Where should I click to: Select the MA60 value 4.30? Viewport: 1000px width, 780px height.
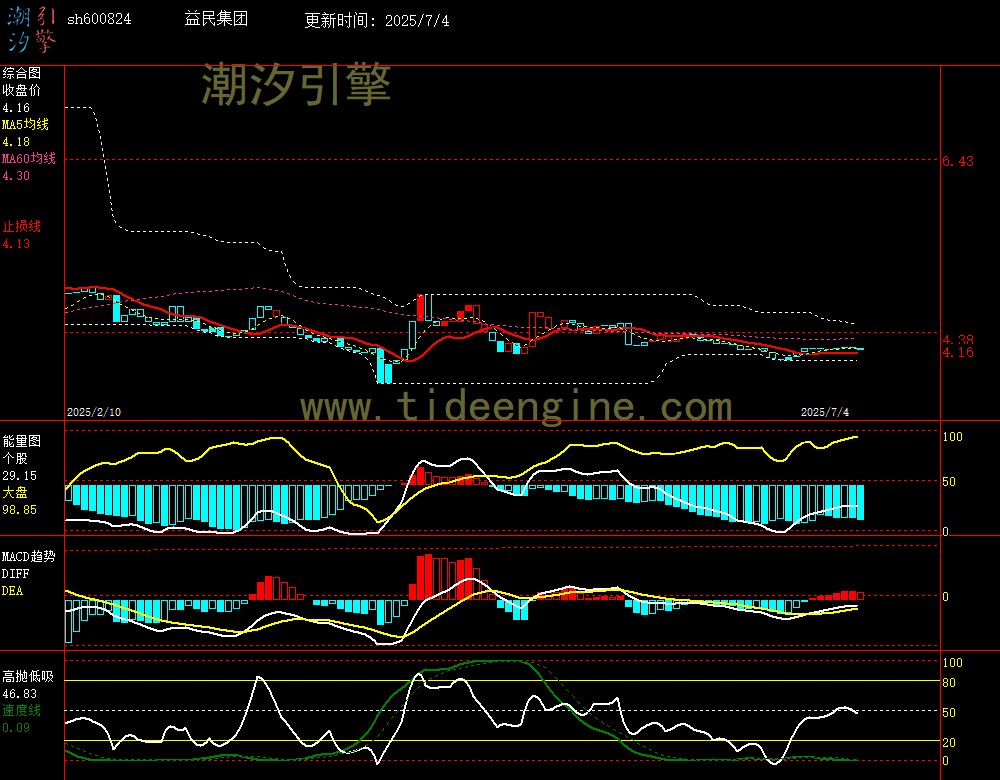tap(16, 175)
